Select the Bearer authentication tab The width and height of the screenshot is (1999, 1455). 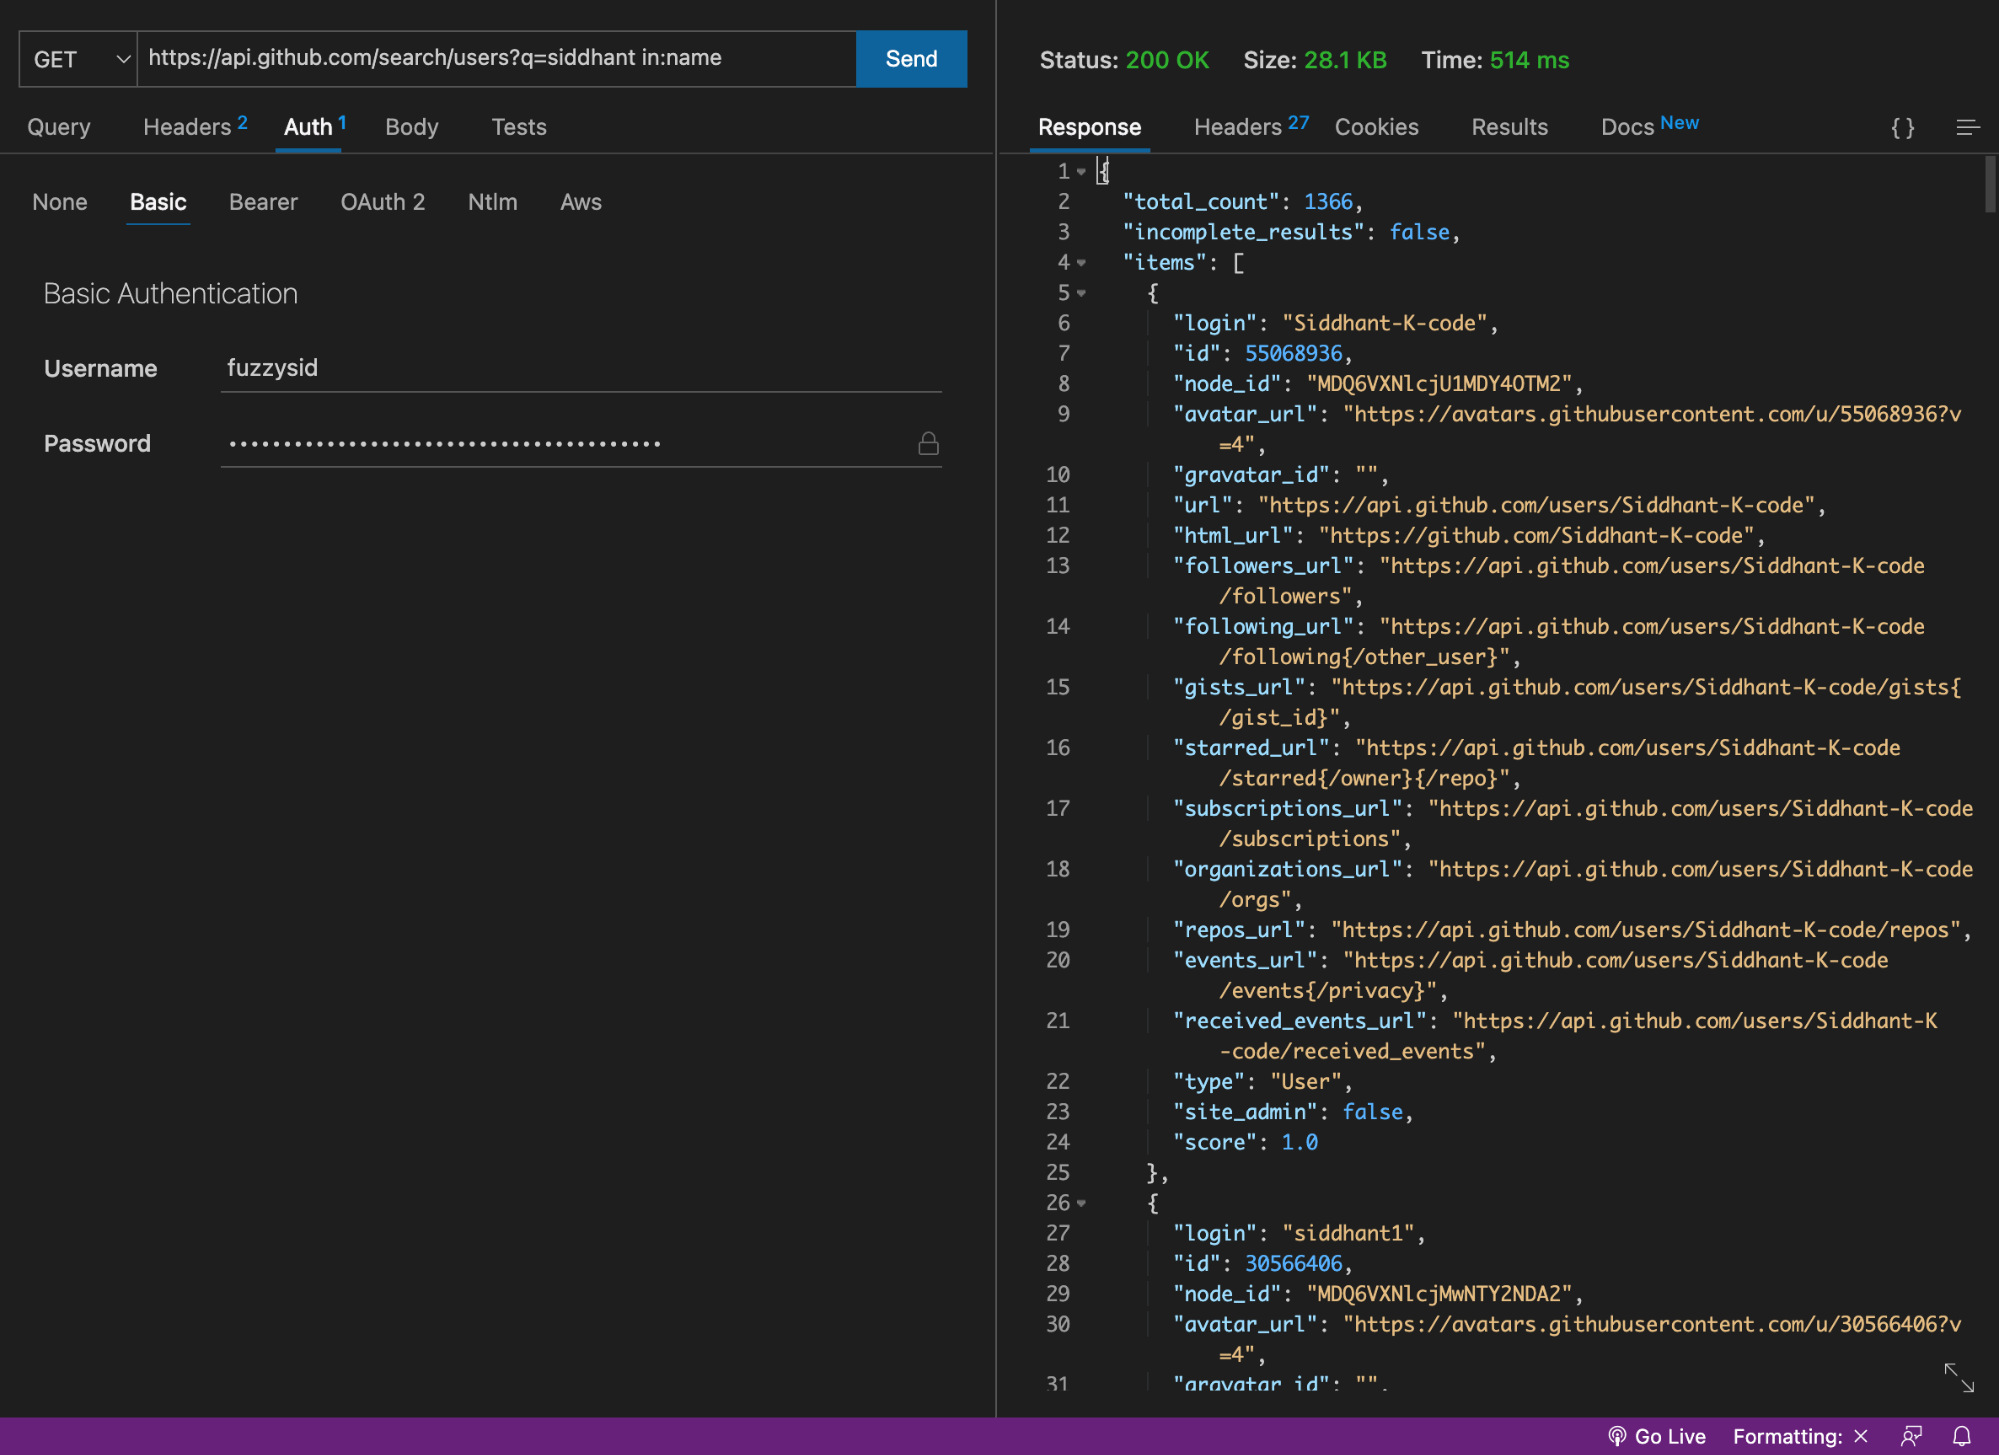(264, 200)
